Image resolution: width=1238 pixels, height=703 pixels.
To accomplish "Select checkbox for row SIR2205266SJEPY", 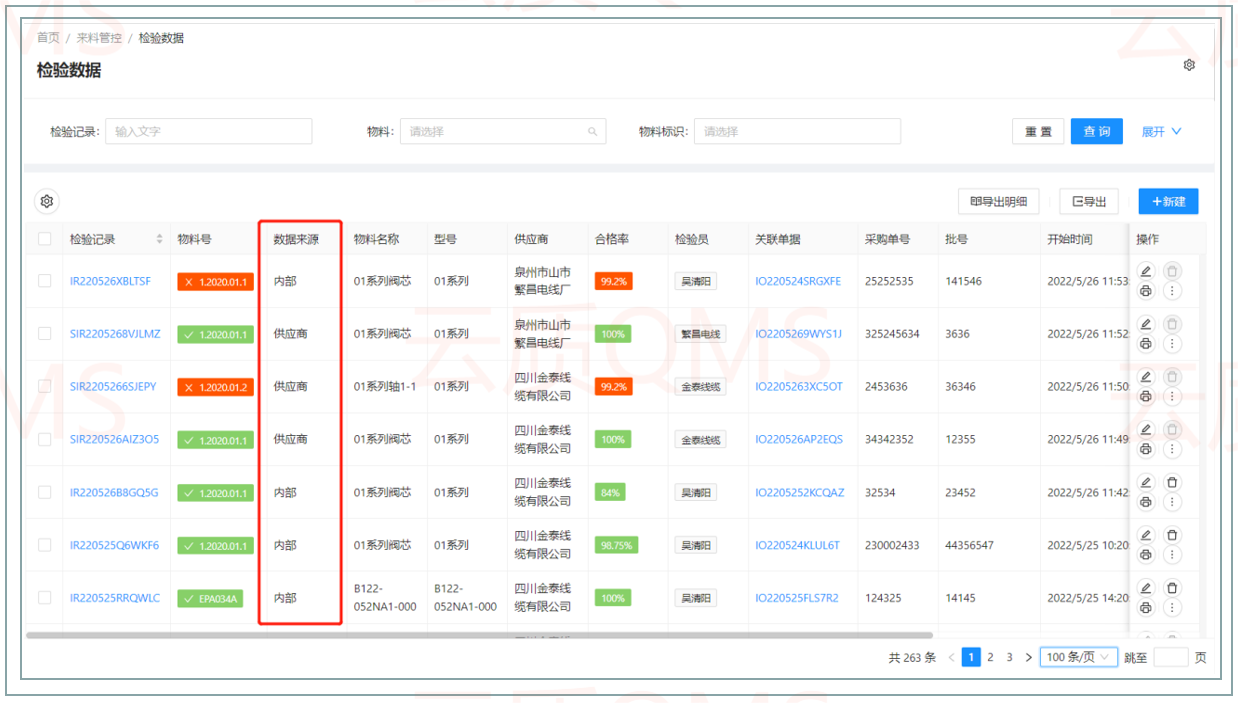I will point(45,386).
